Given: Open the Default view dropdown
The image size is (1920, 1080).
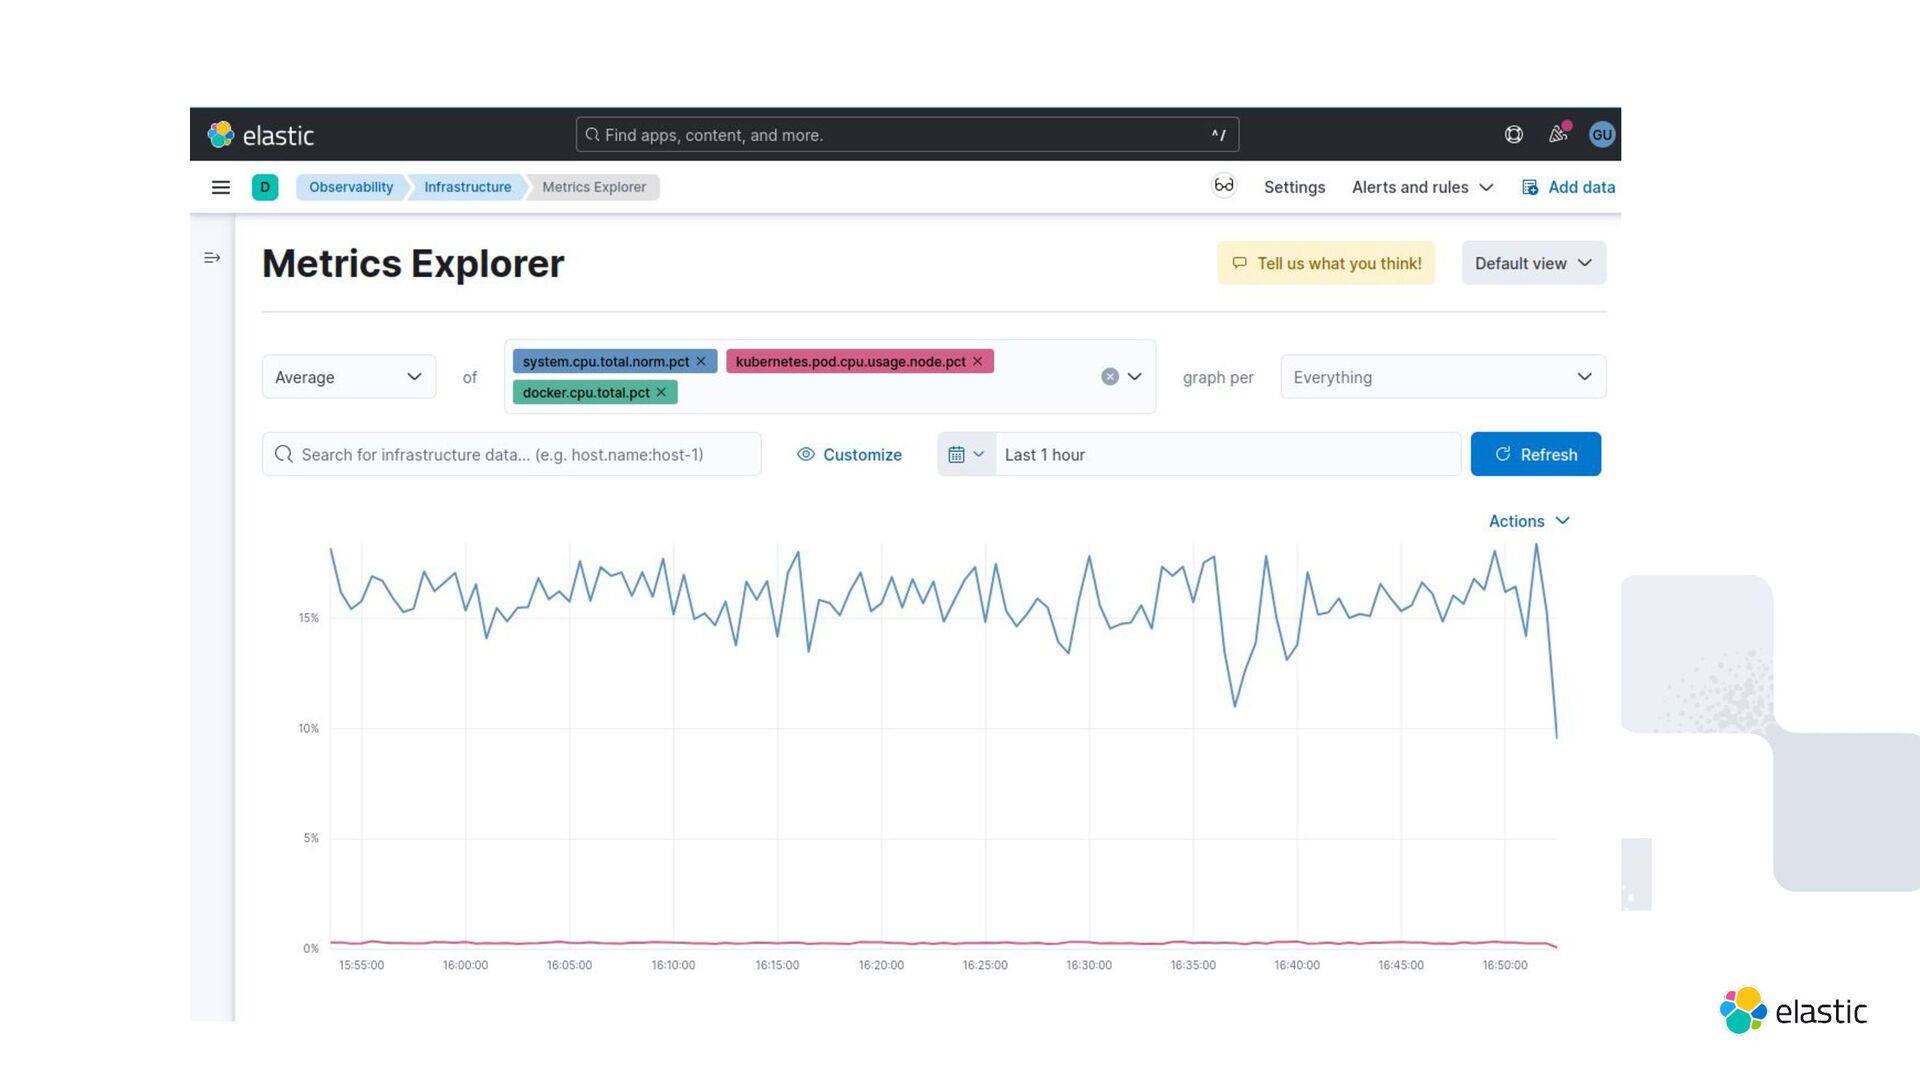Looking at the screenshot, I should [x=1534, y=263].
